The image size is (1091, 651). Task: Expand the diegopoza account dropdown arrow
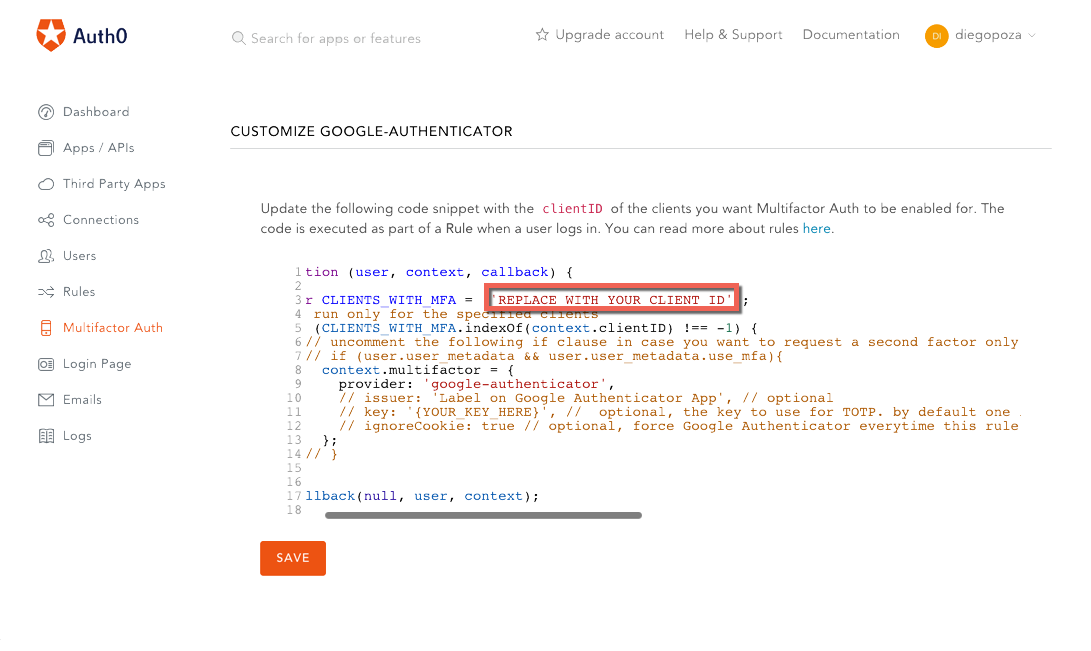[1032, 35]
